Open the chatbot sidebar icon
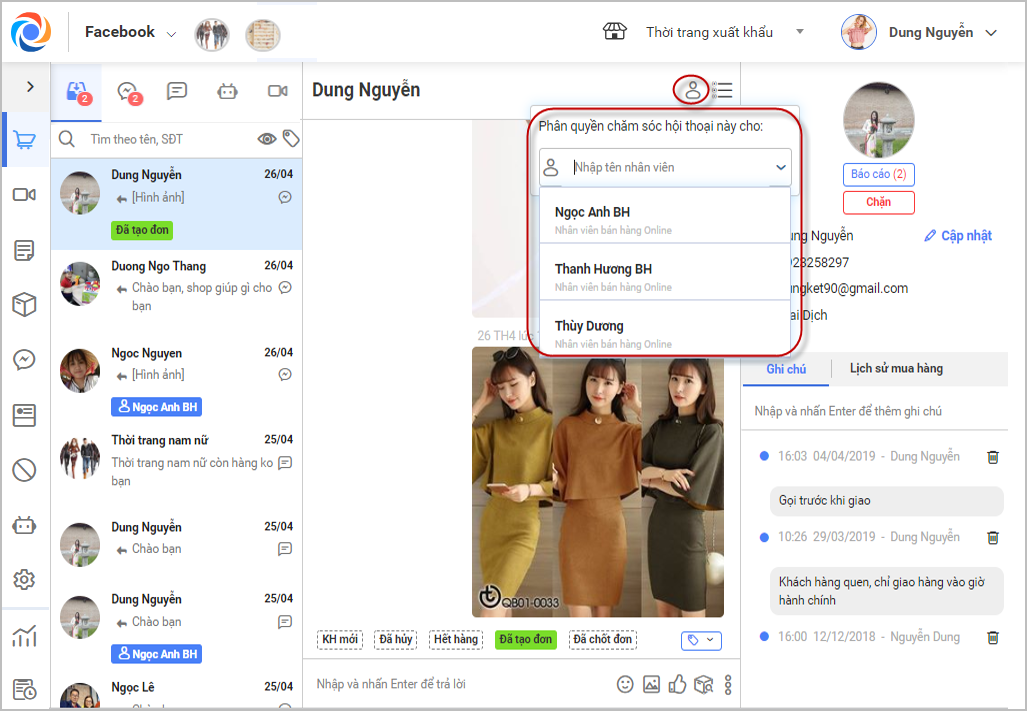 click(x=24, y=525)
